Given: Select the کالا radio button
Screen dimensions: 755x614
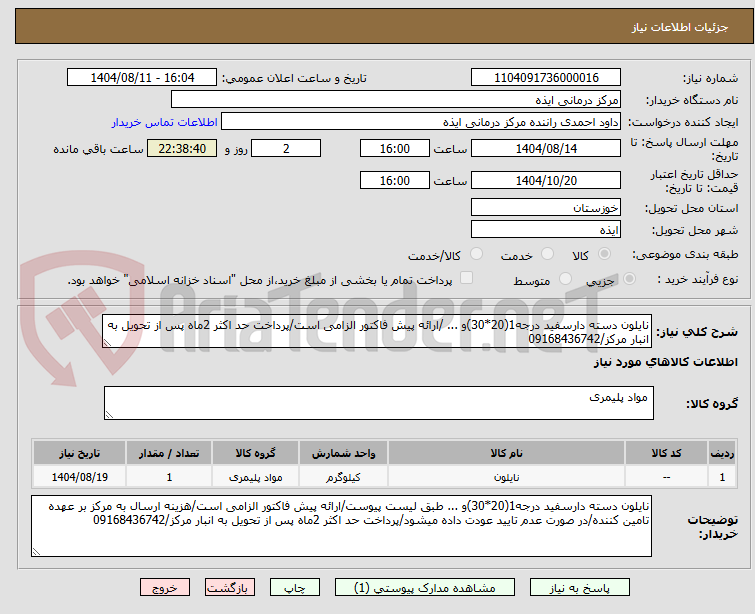Looking at the screenshot, I should click(604, 254).
